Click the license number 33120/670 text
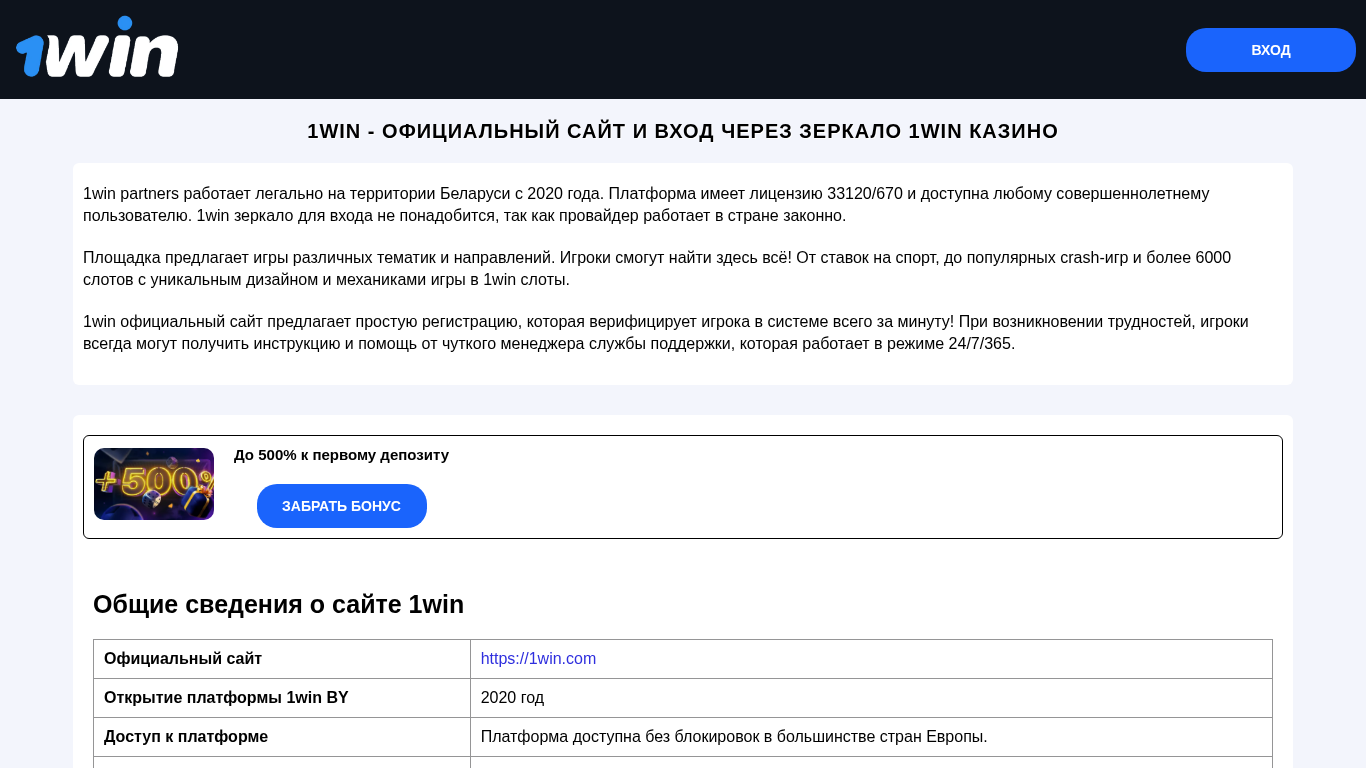This screenshot has width=1366, height=768. [864, 194]
